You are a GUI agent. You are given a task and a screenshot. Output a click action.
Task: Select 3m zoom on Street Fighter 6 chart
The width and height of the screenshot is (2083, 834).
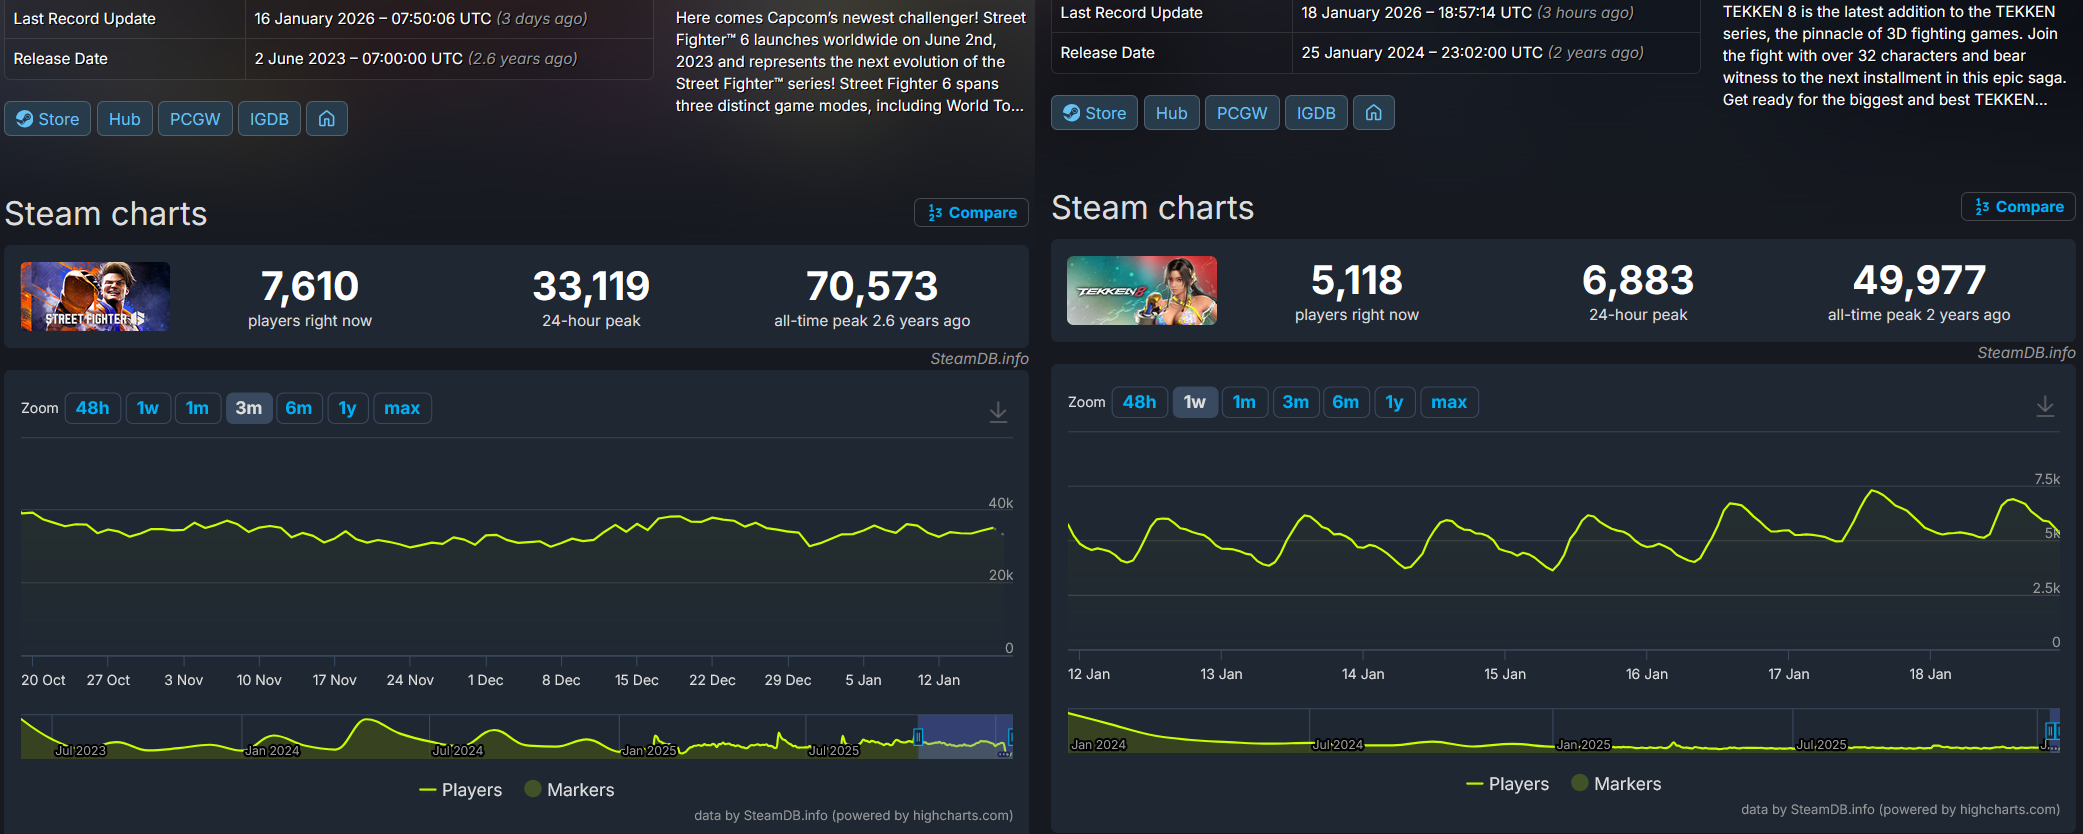coord(249,408)
